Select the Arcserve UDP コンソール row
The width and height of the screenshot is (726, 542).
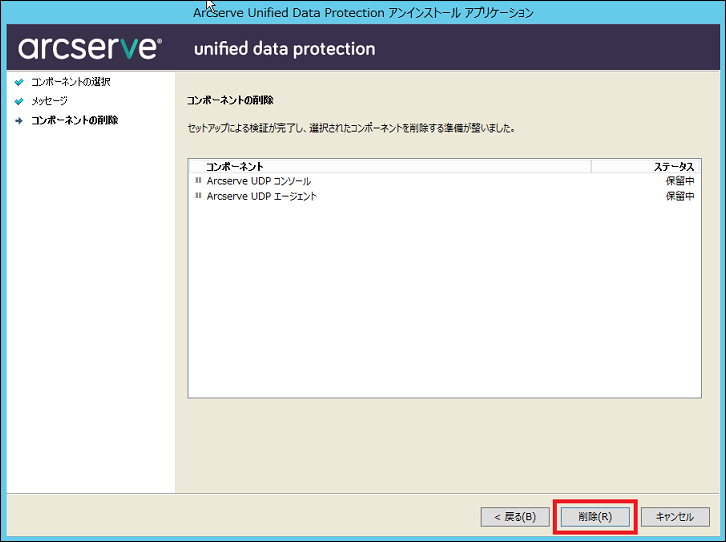coord(444,181)
